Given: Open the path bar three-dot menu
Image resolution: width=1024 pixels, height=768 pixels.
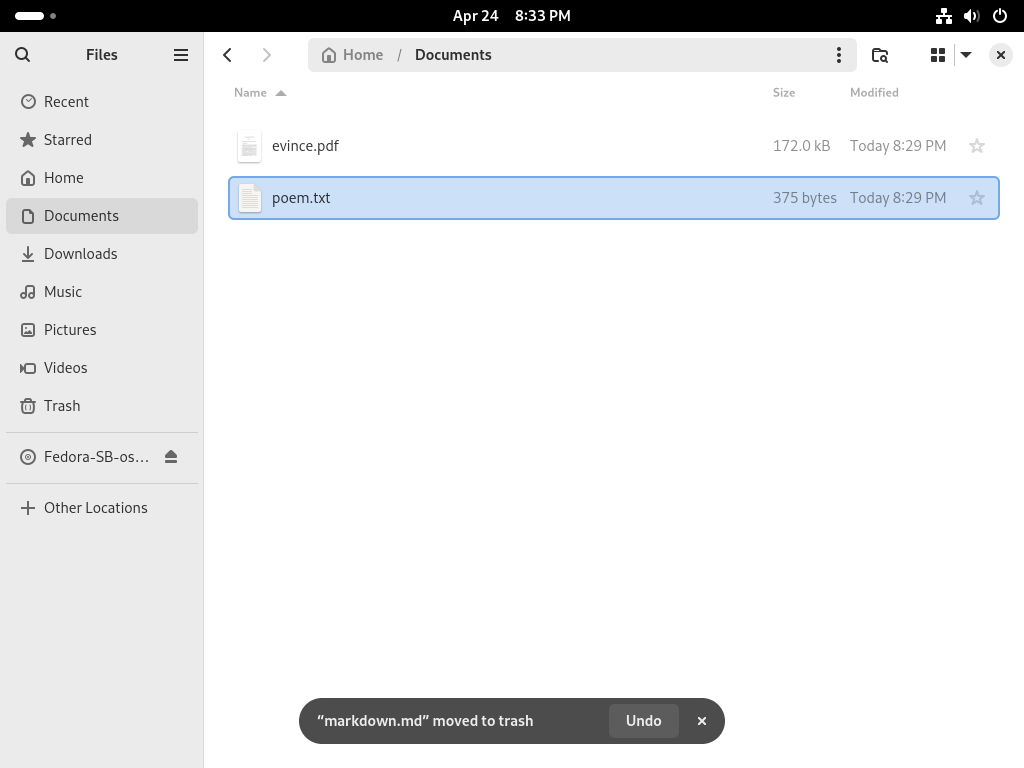Looking at the screenshot, I should coord(839,55).
